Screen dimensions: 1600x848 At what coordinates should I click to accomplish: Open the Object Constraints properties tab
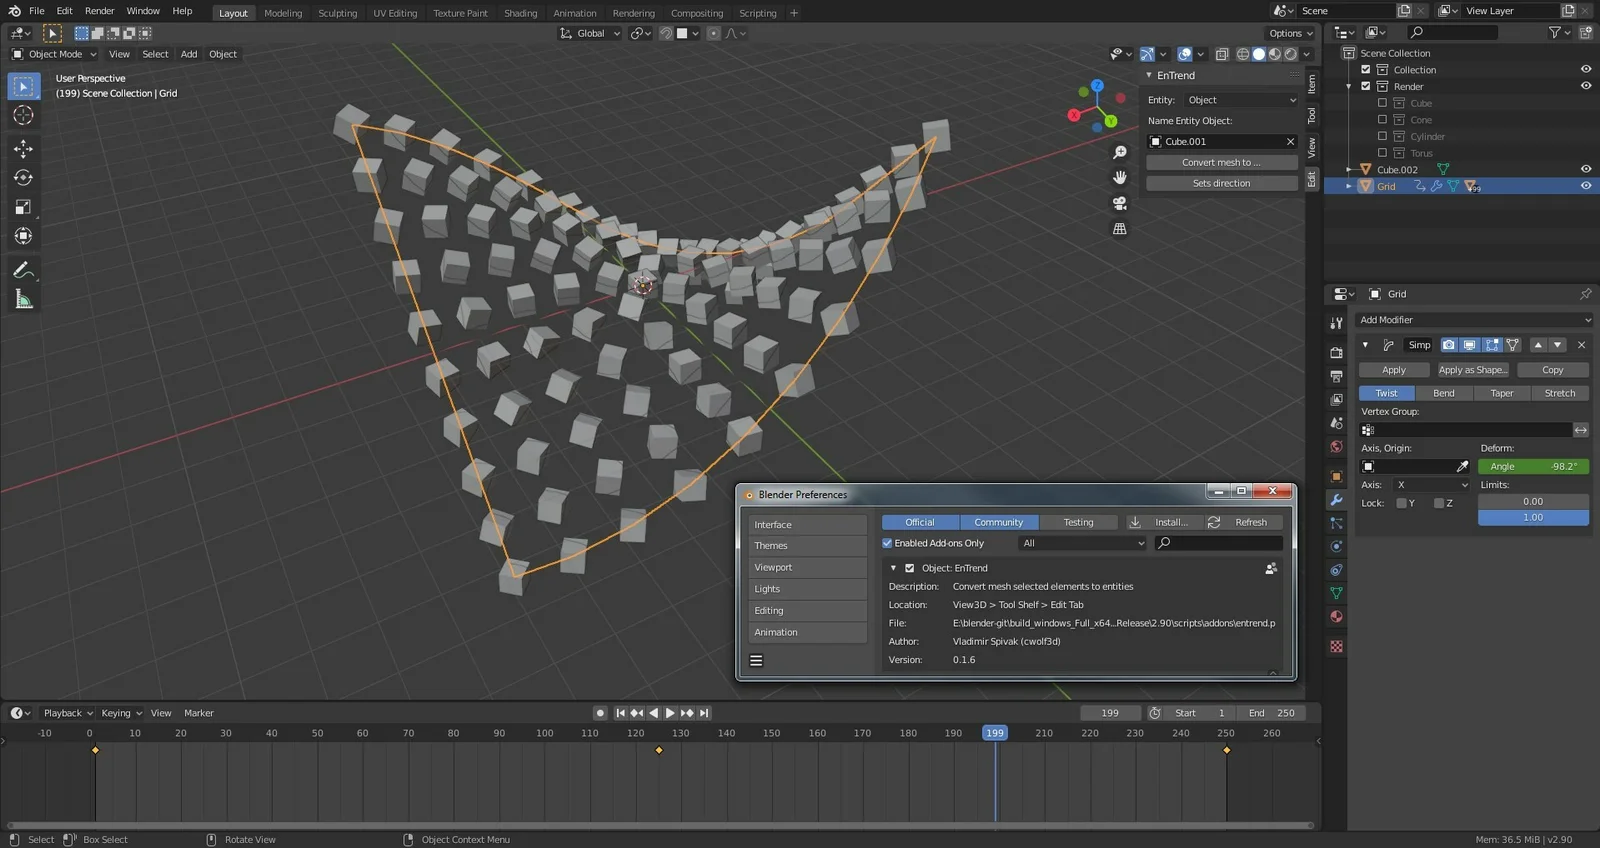pyautogui.click(x=1336, y=570)
